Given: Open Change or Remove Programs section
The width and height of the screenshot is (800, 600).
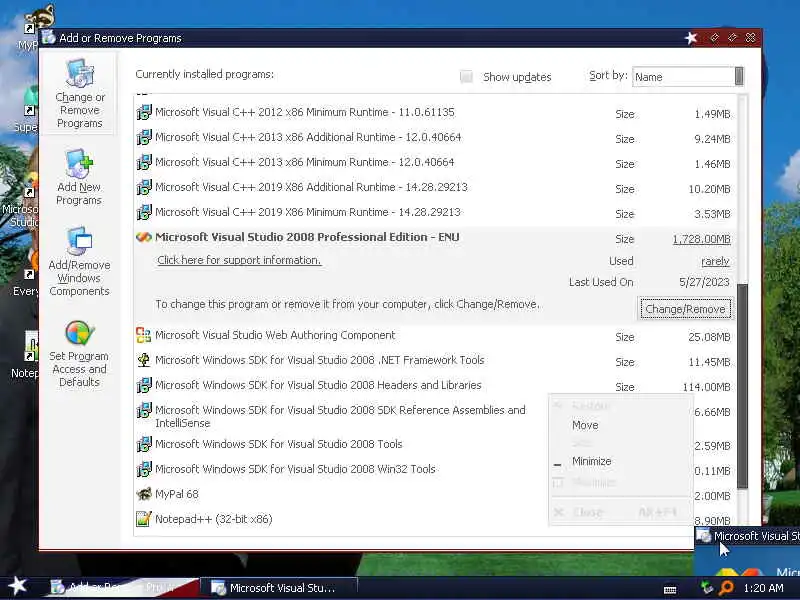Looking at the screenshot, I should (x=80, y=95).
